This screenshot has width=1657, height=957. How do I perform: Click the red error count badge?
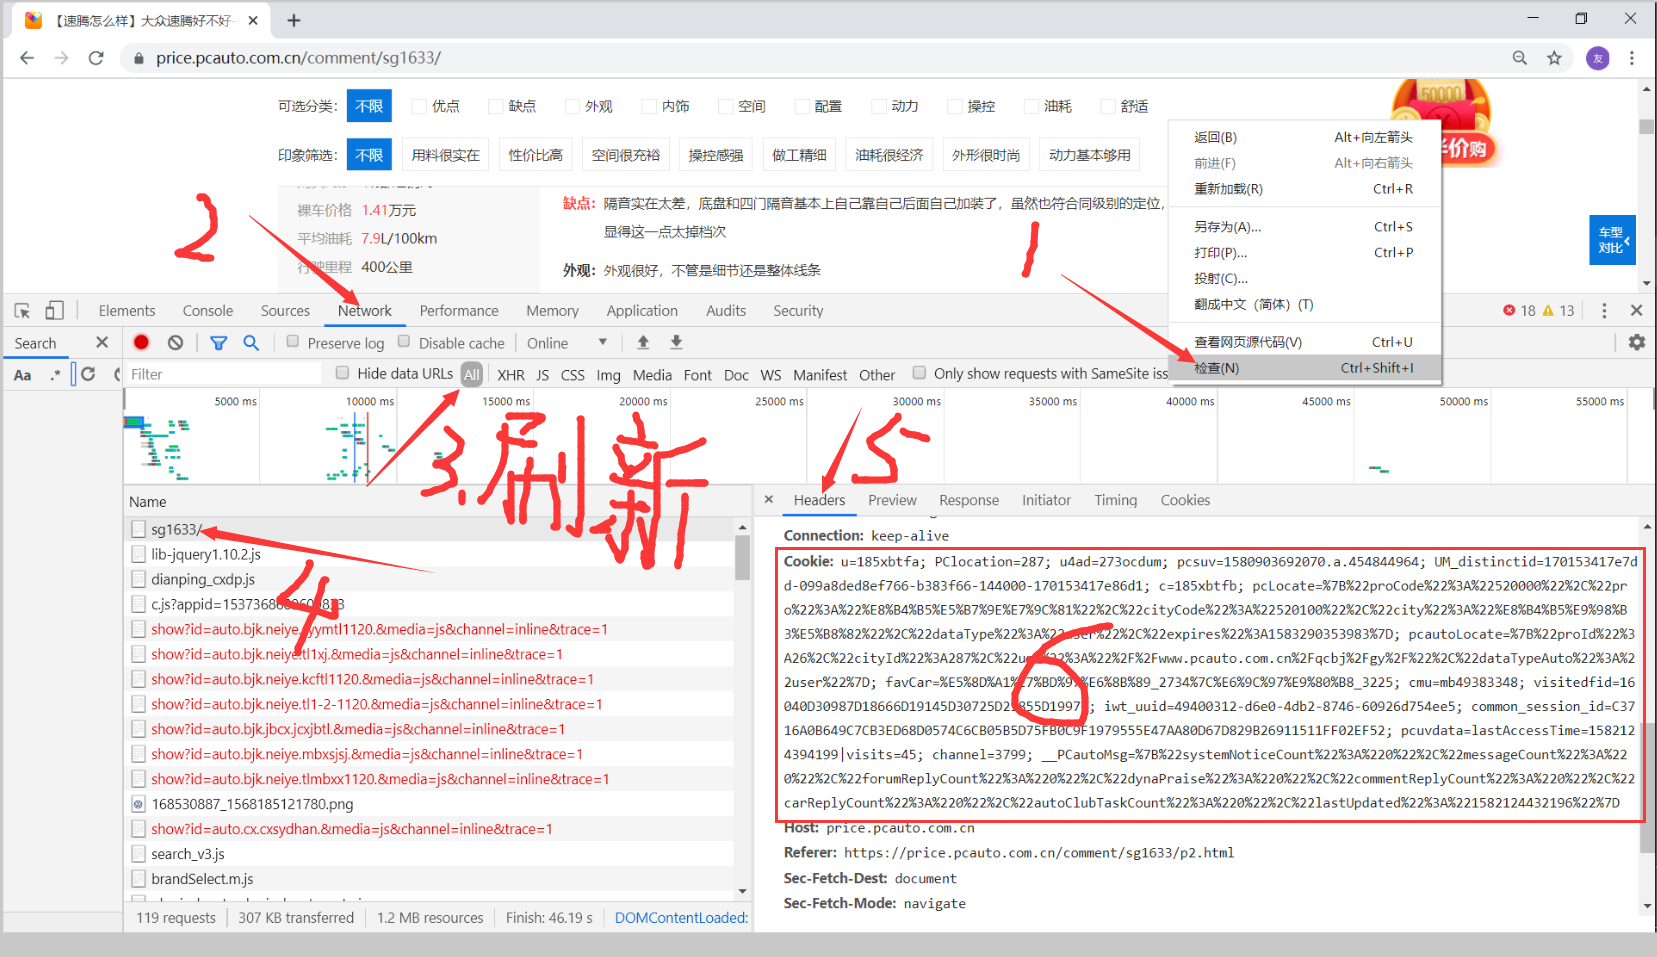coord(1519,311)
